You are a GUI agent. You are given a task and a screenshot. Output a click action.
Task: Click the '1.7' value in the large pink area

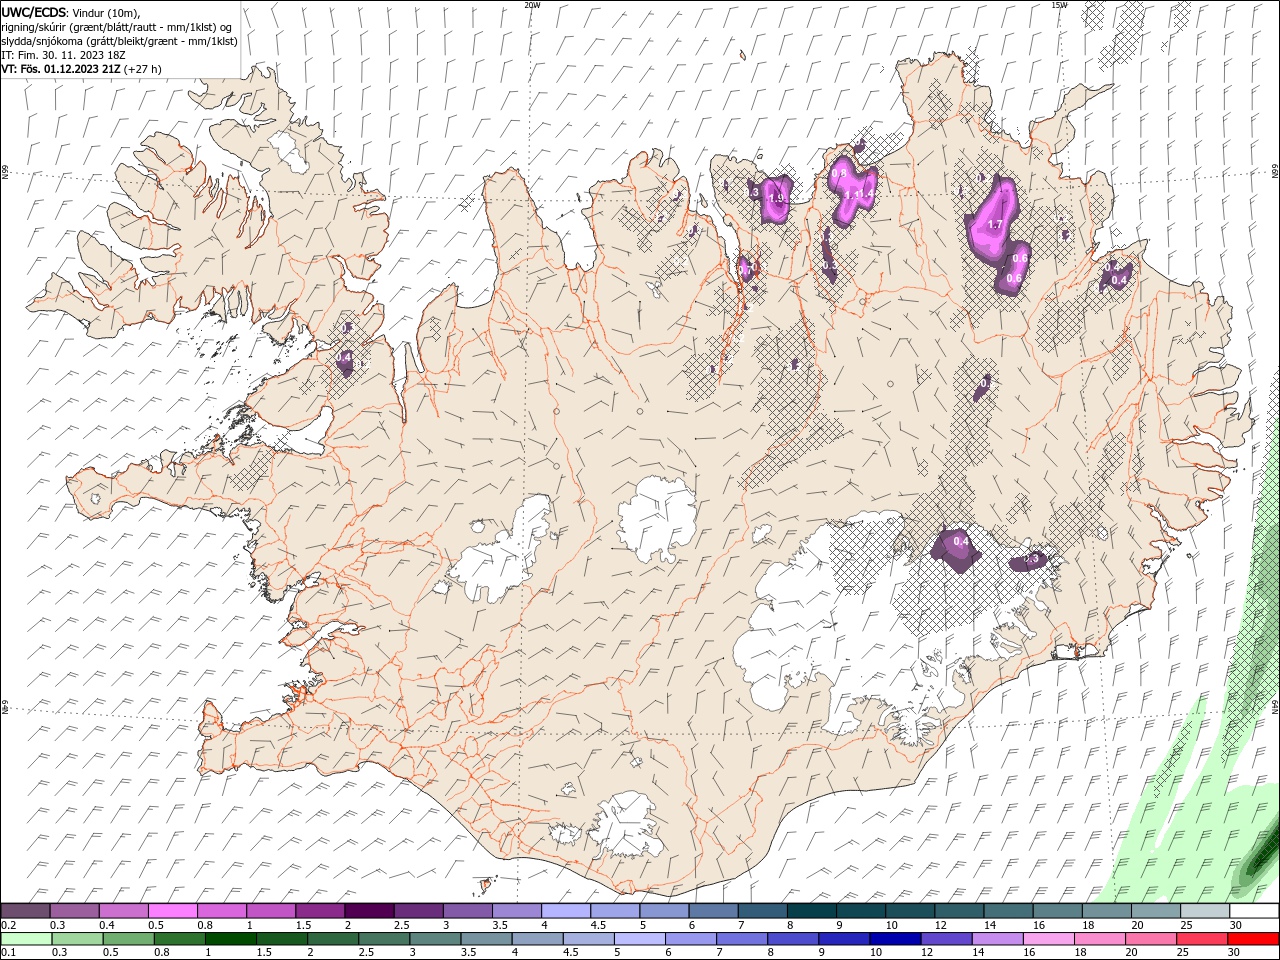[x=994, y=225]
